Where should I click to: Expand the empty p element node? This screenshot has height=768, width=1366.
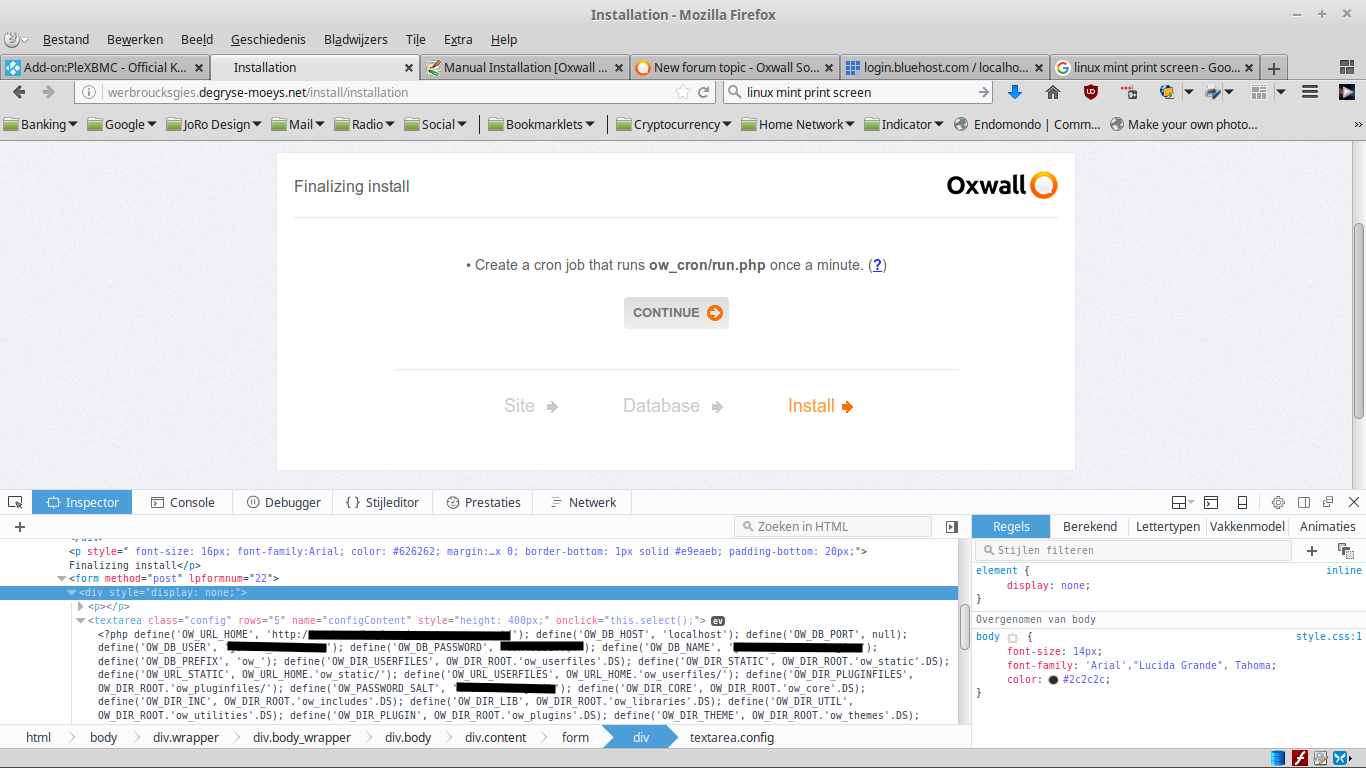(x=81, y=606)
